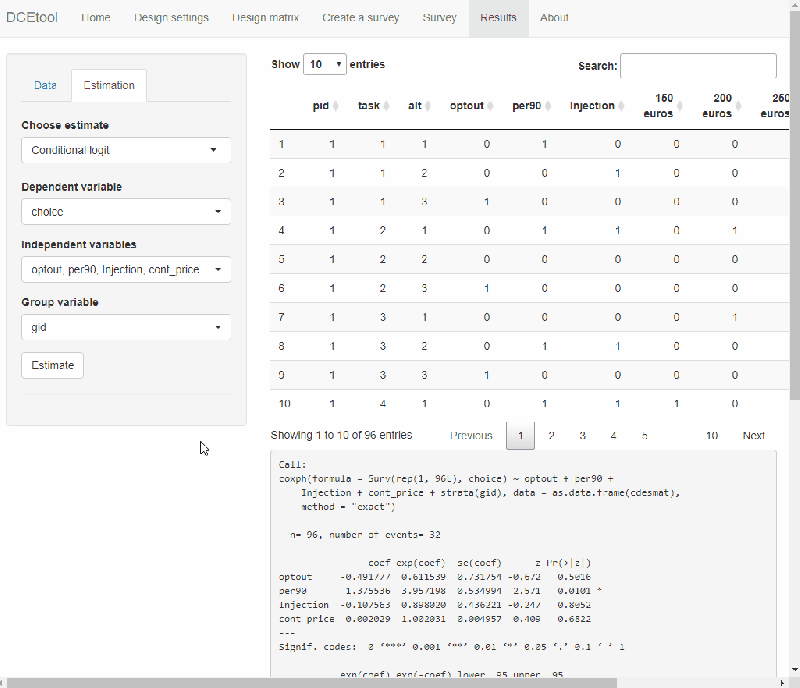
Task: Sort table by 150 euros column arrows
Action: click(680, 106)
